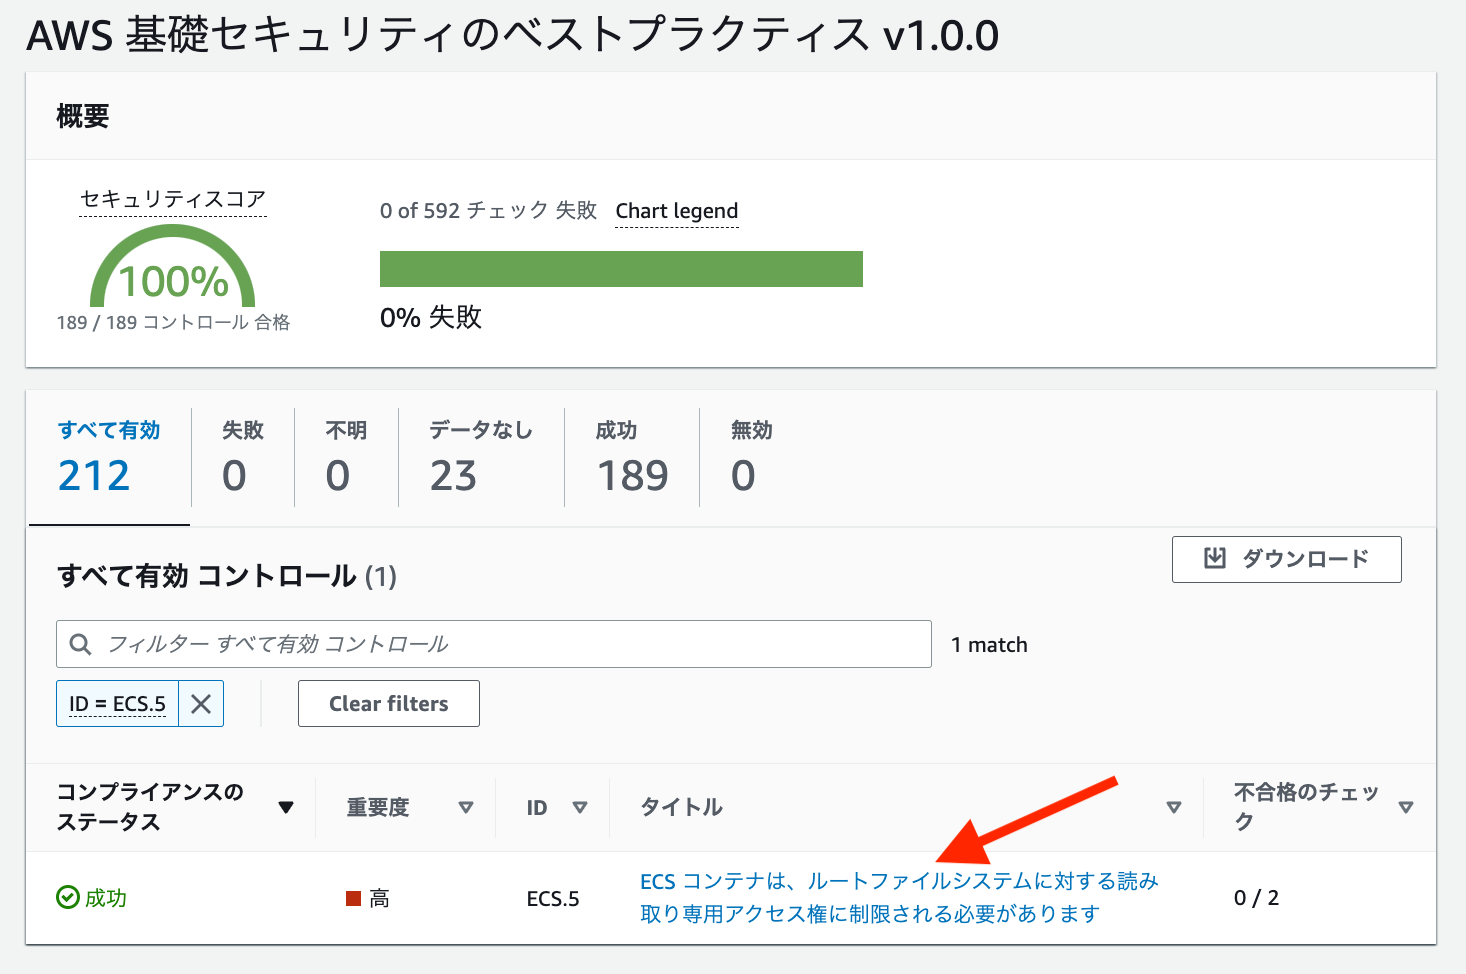Open the タイトル column sort arrow
1466x974 pixels.
(1172, 807)
